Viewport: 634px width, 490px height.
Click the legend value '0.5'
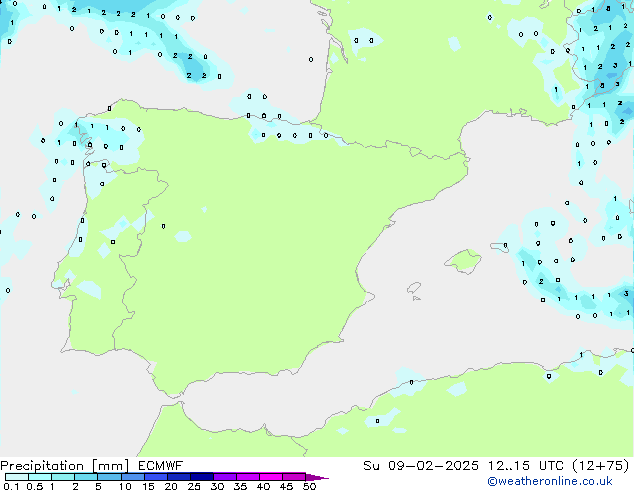coord(34,486)
